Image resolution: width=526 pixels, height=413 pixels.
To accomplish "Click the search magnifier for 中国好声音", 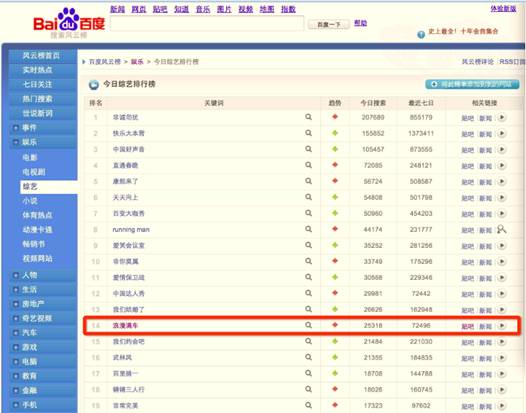I will 308,149.
